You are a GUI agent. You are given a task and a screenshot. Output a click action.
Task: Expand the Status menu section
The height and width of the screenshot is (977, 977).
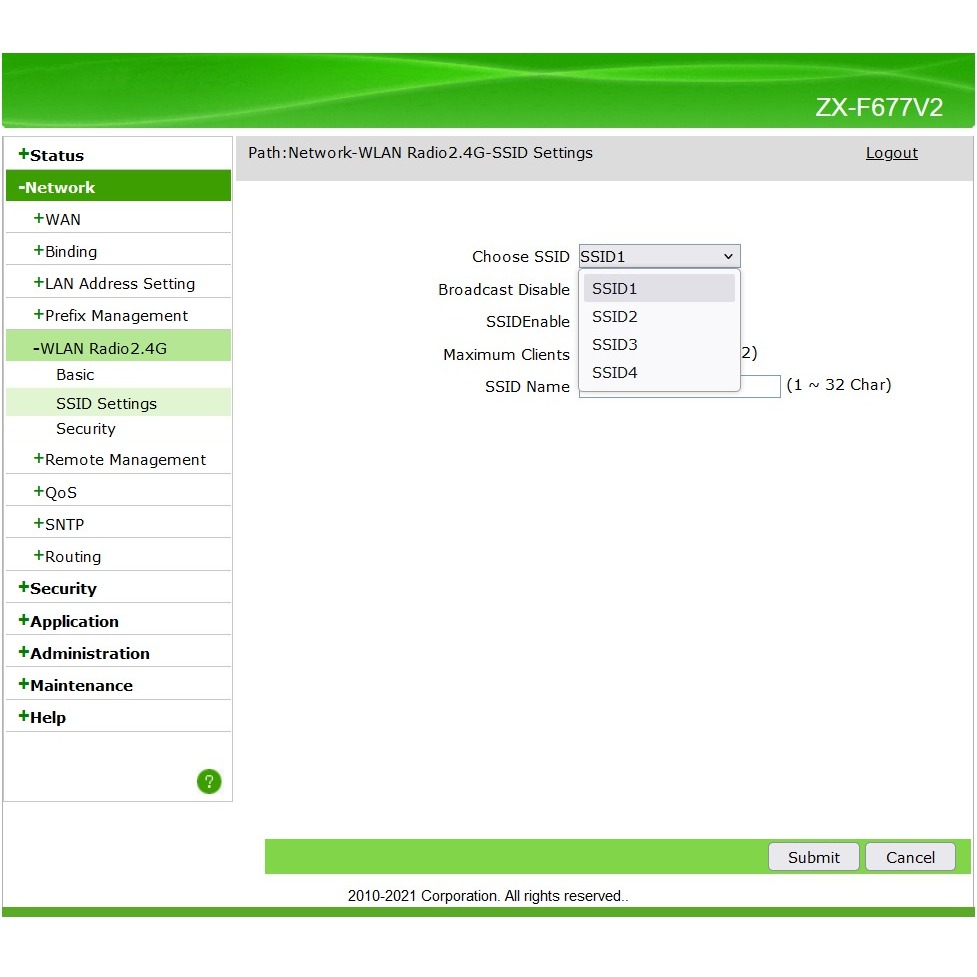(x=56, y=155)
